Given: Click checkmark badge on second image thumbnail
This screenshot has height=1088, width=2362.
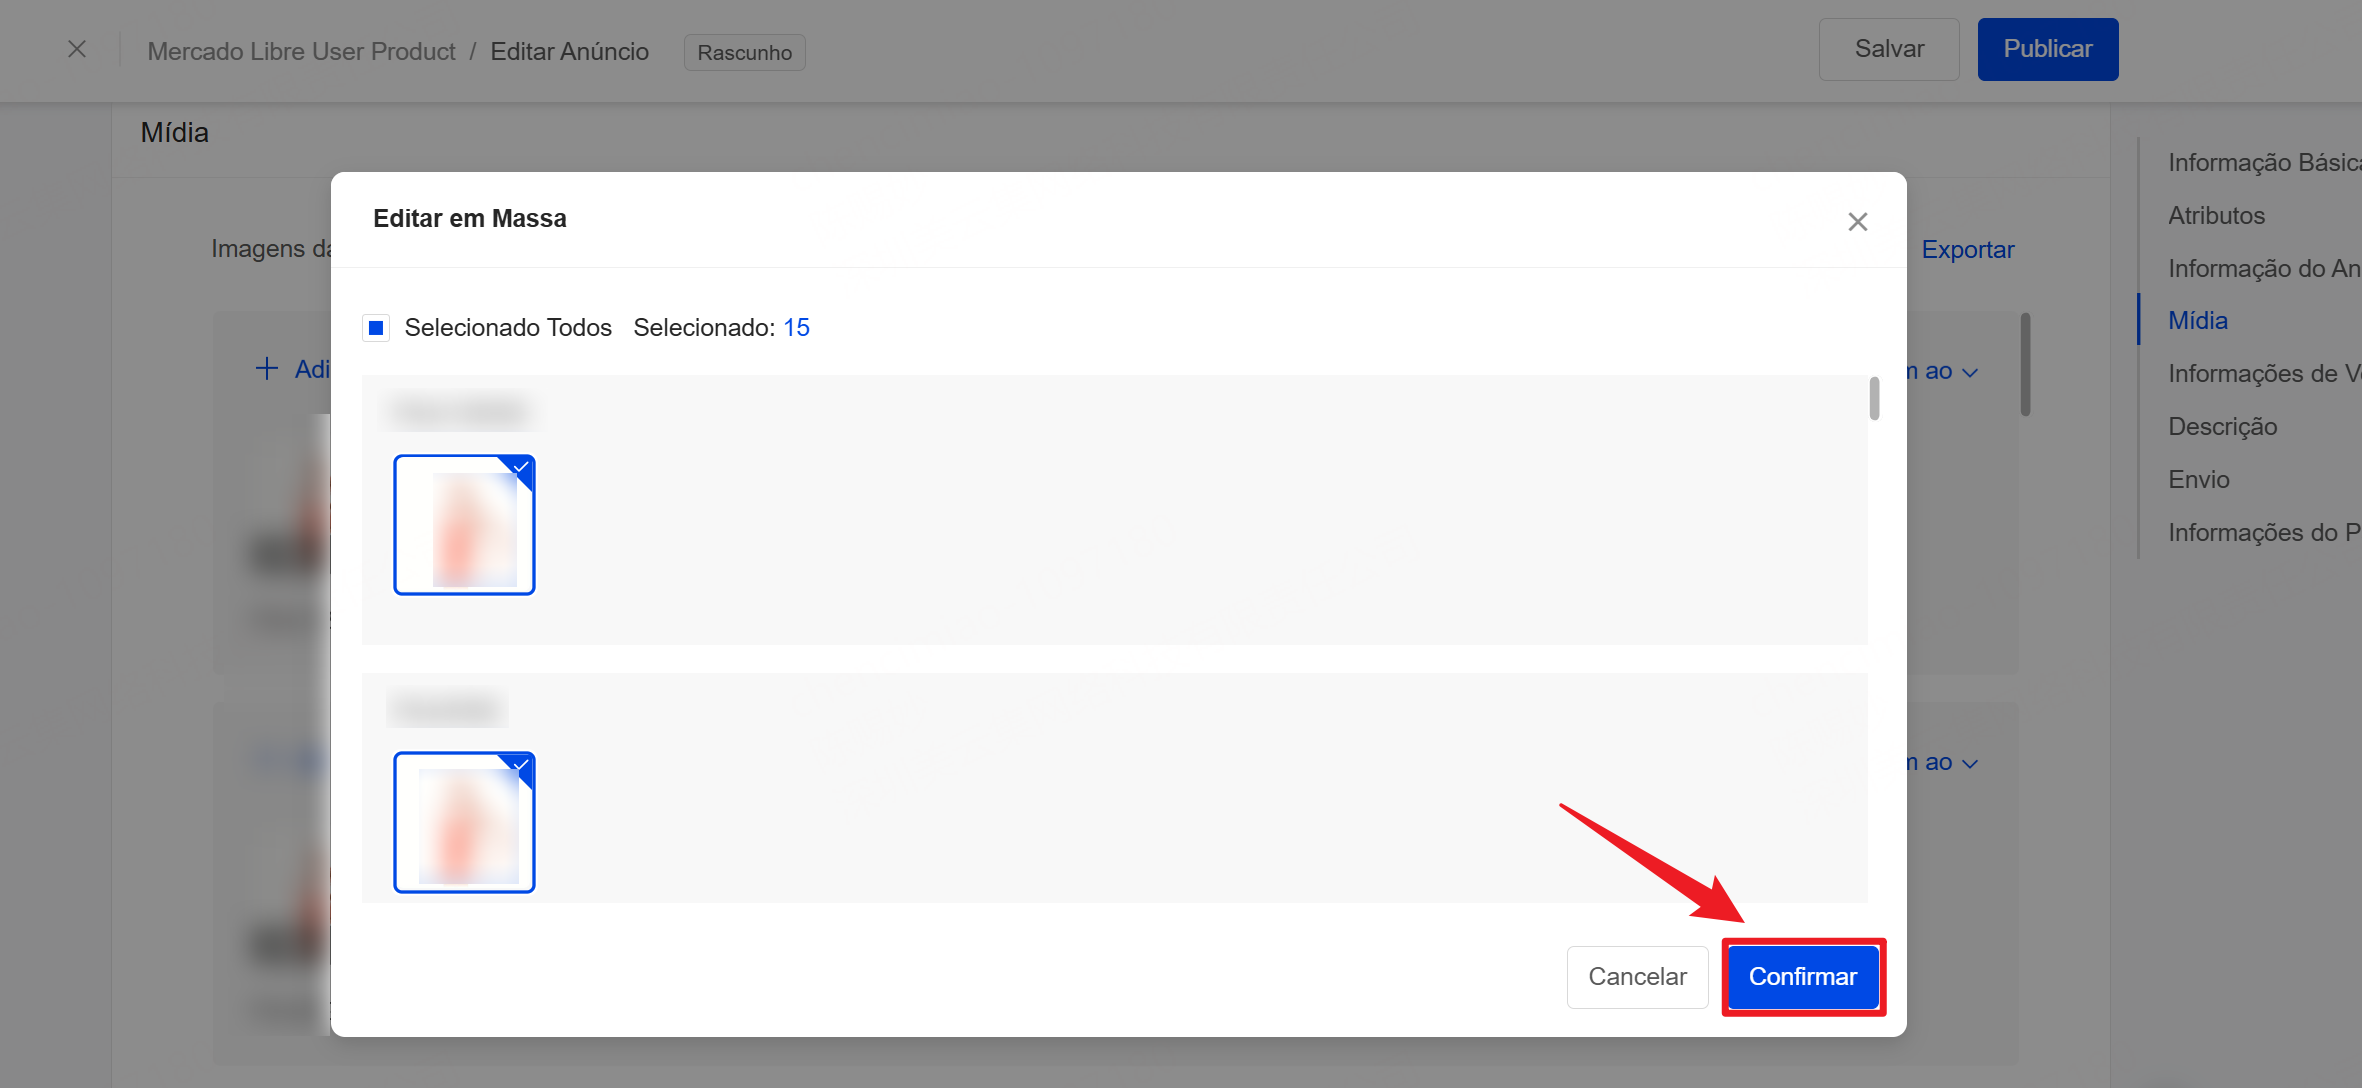Looking at the screenshot, I should tap(522, 765).
